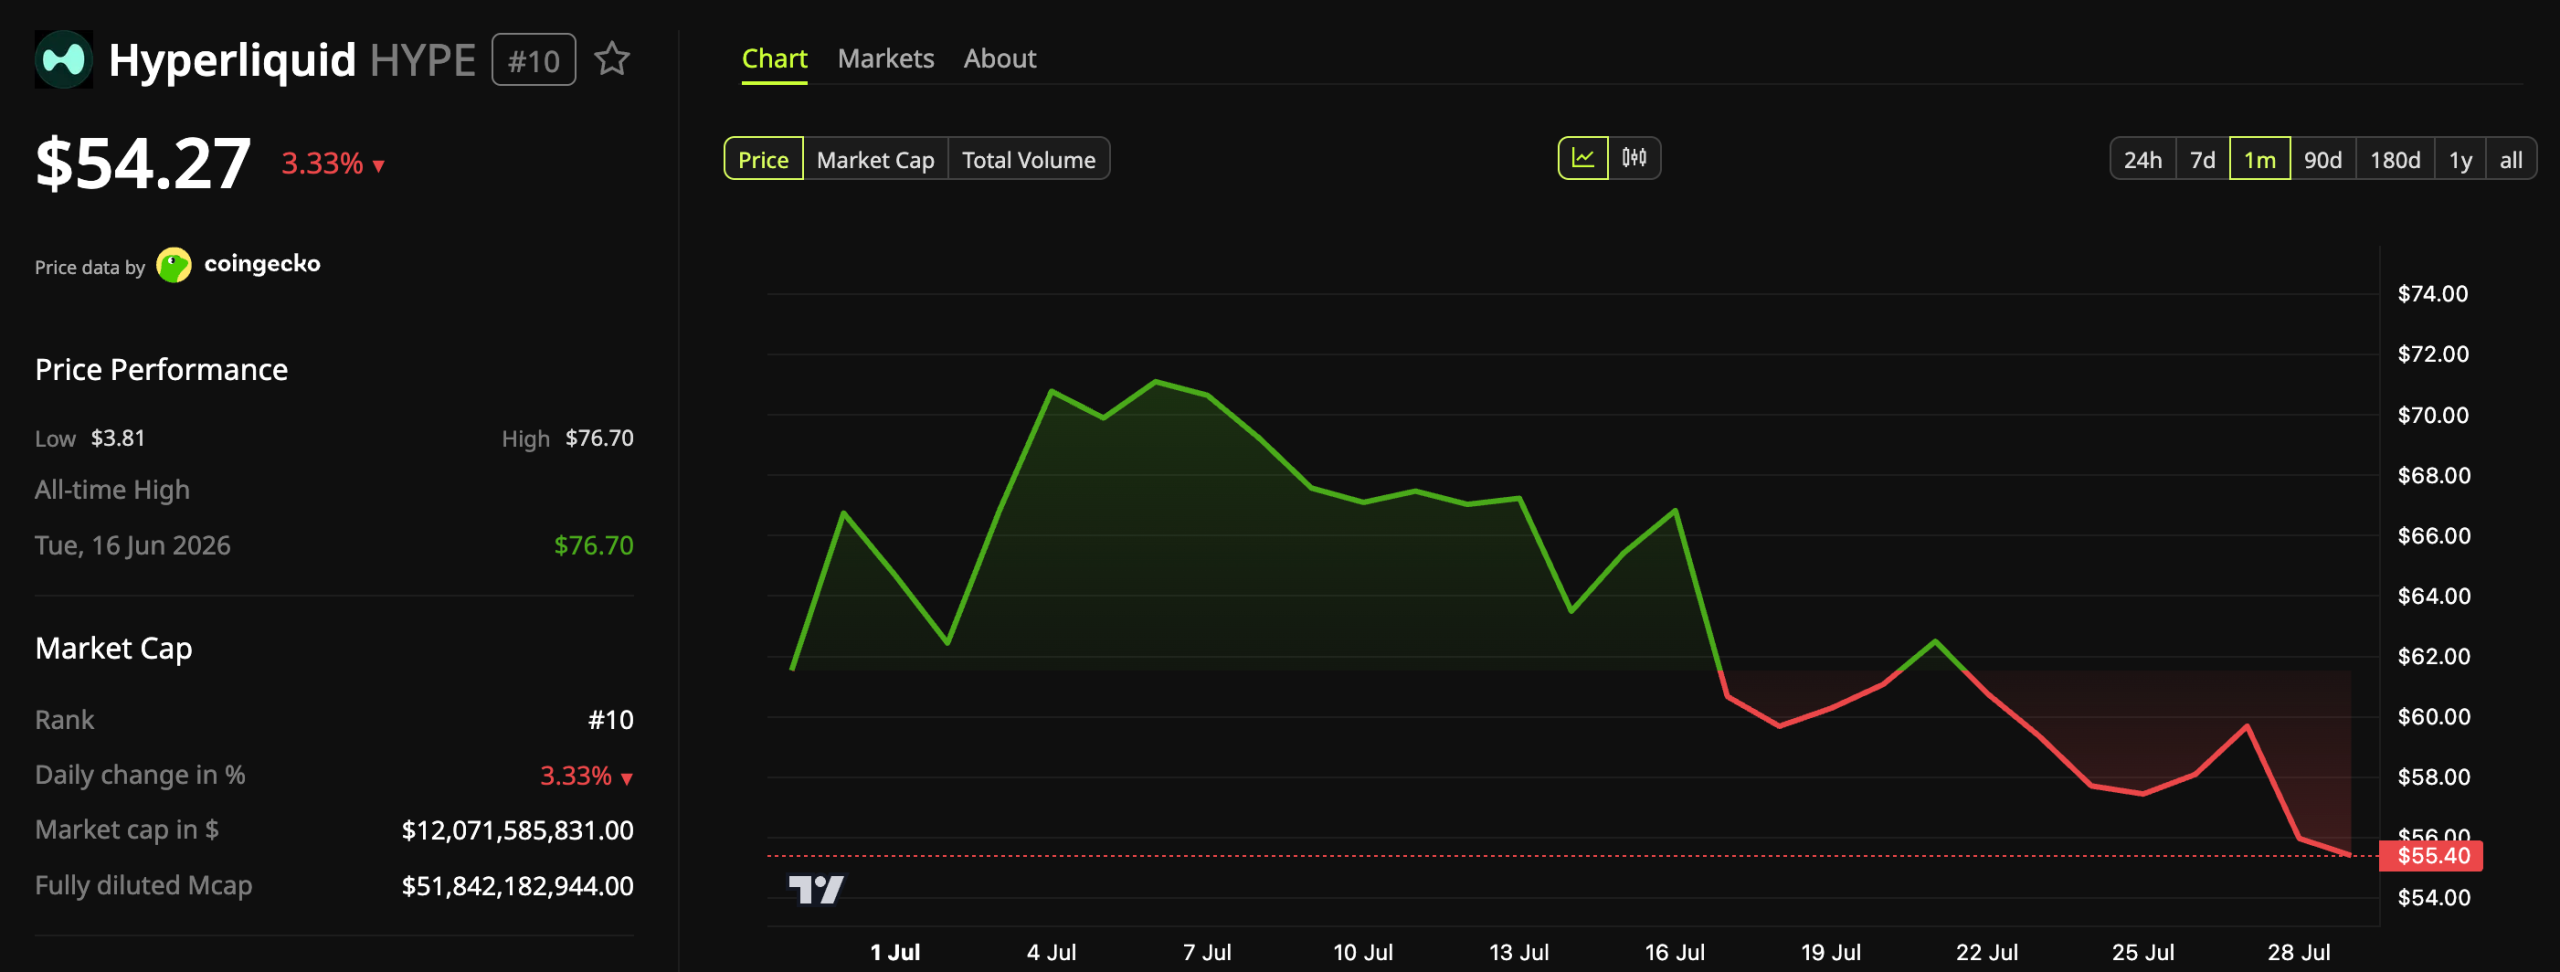The height and width of the screenshot is (972, 2560).
Task: Click the HYPE ticker symbol
Action: pyautogui.click(x=422, y=60)
